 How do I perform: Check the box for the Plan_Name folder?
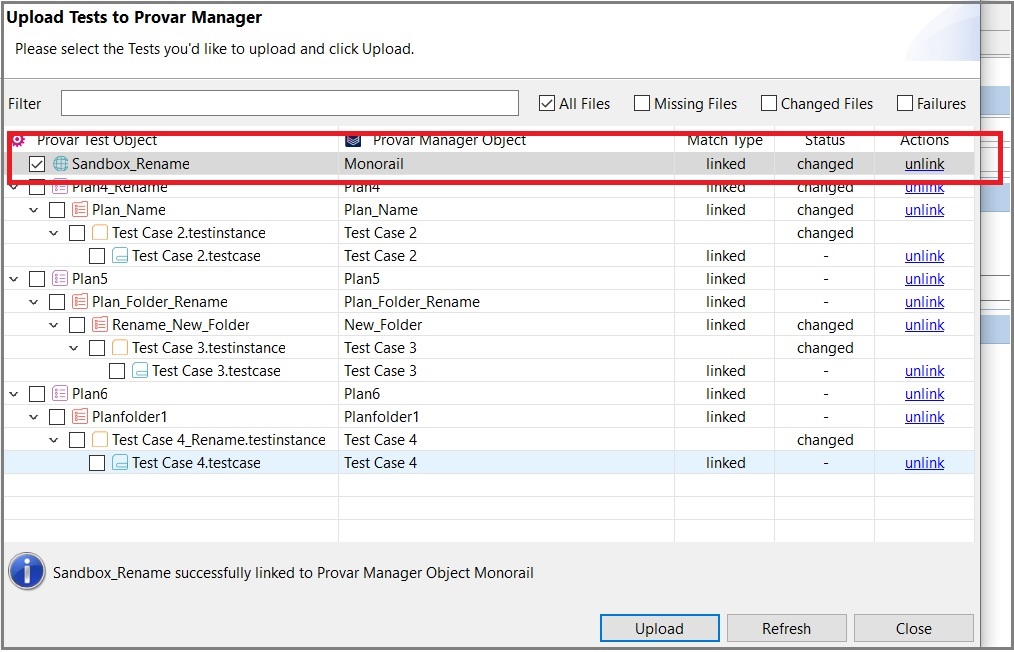point(57,210)
